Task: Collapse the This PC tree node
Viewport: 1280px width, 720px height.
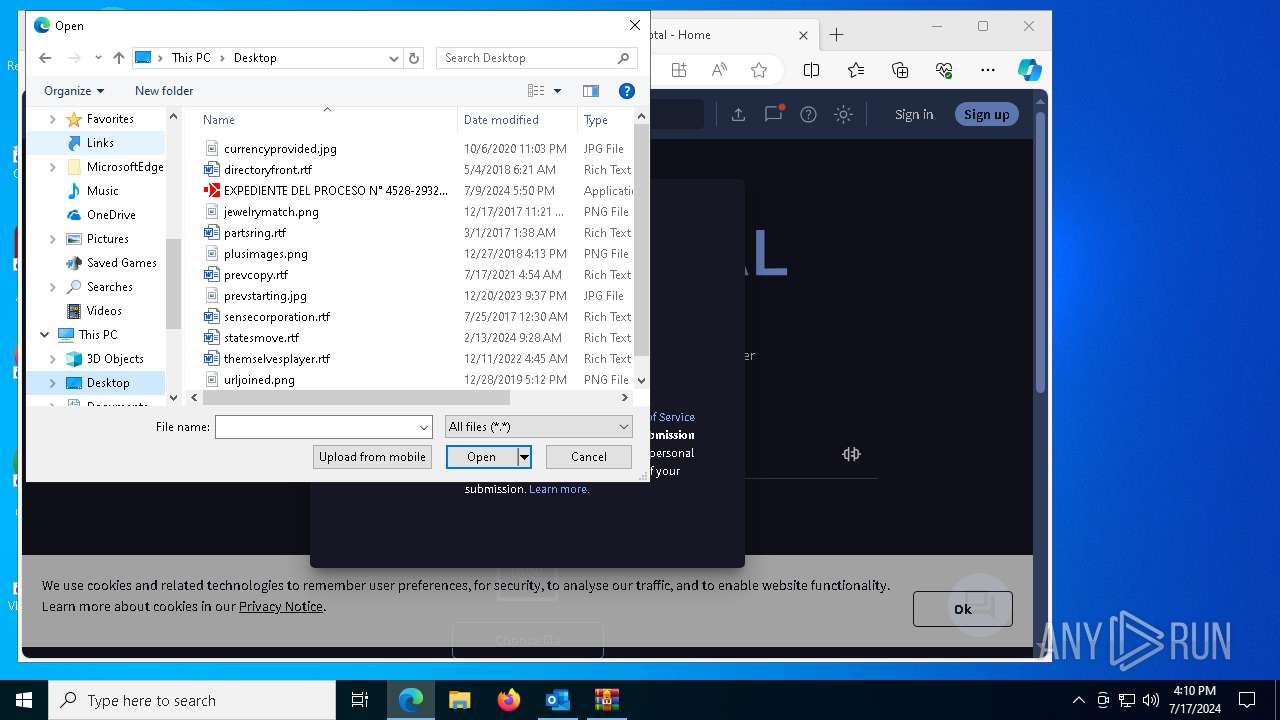Action: tap(45, 335)
